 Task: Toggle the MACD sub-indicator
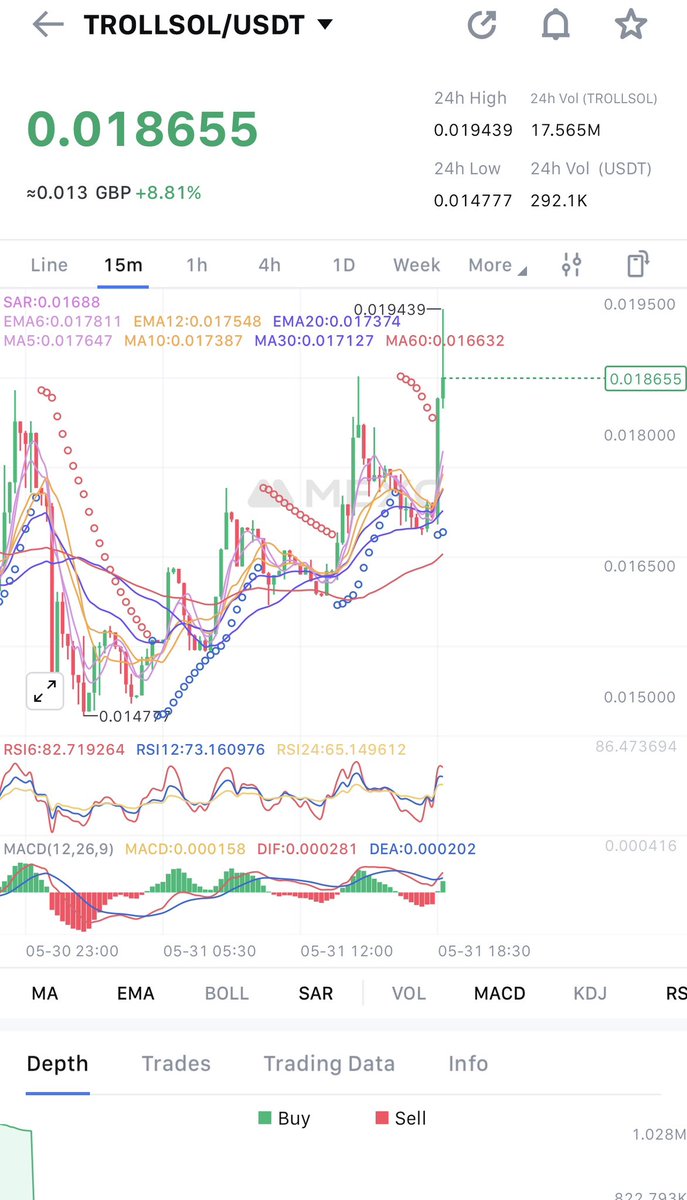pos(499,993)
